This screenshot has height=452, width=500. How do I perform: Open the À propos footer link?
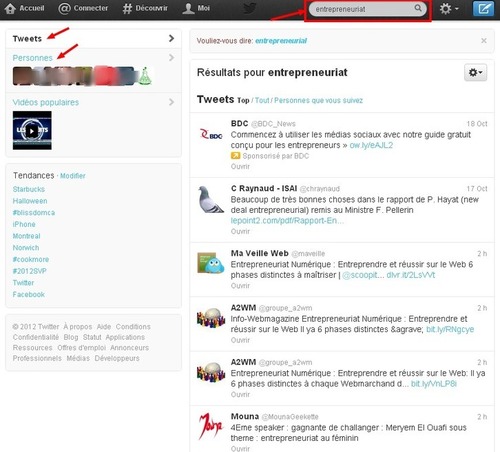[x=78, y=327]
